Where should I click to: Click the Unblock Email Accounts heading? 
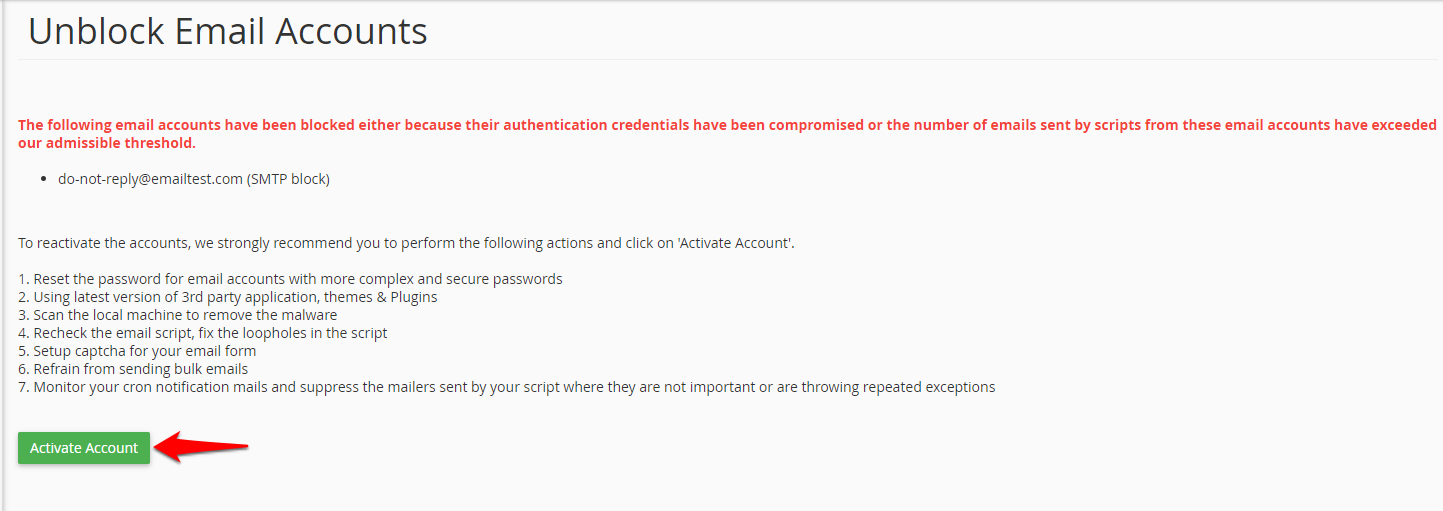pyautogui.click(x=227, y=31)
